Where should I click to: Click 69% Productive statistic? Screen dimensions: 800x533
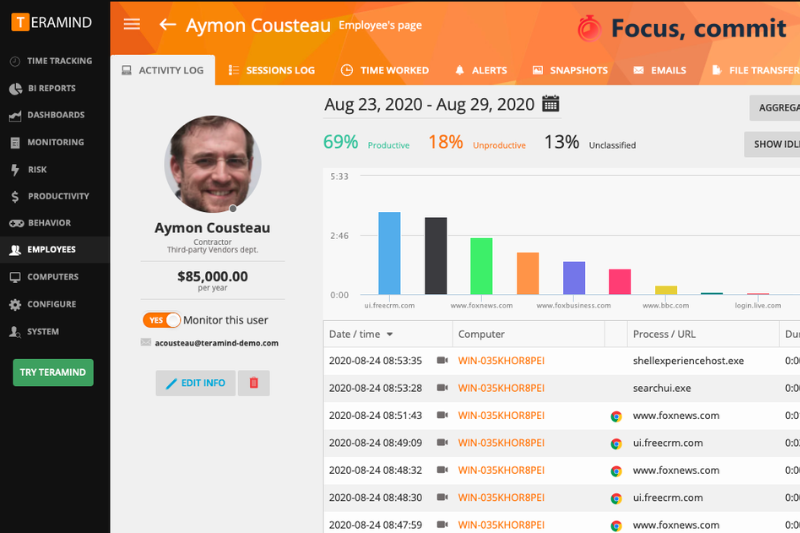click(366, 142)
